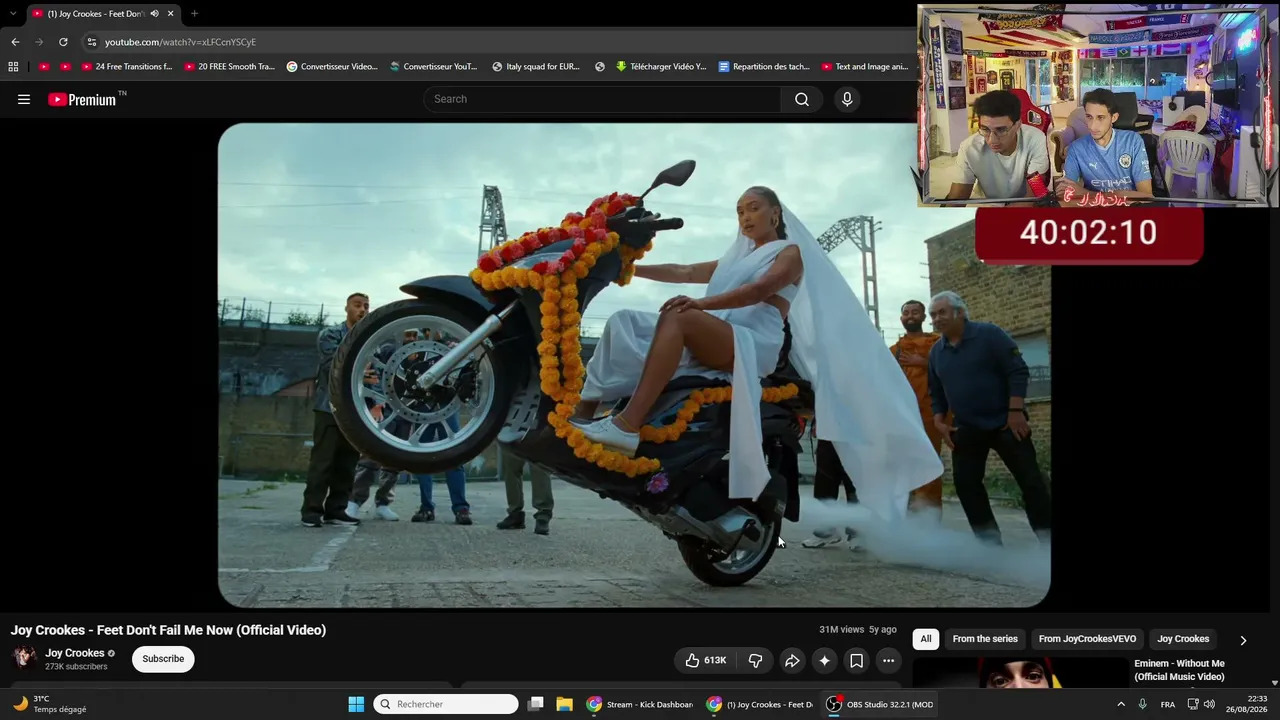Screen dimensions: 1280x720
Task: Like the video with 613K likes
Action: point(706,660)
